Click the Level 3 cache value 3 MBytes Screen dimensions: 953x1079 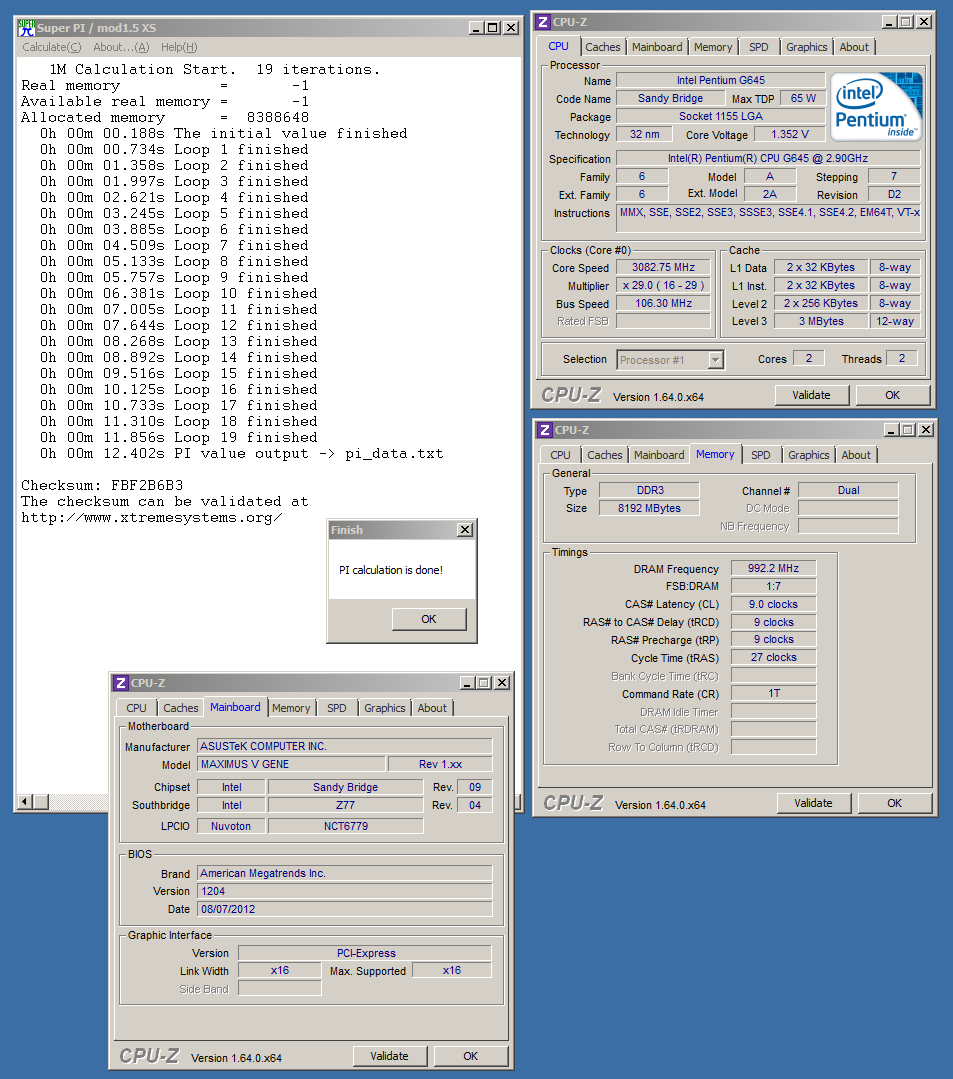tap(821, 321)
